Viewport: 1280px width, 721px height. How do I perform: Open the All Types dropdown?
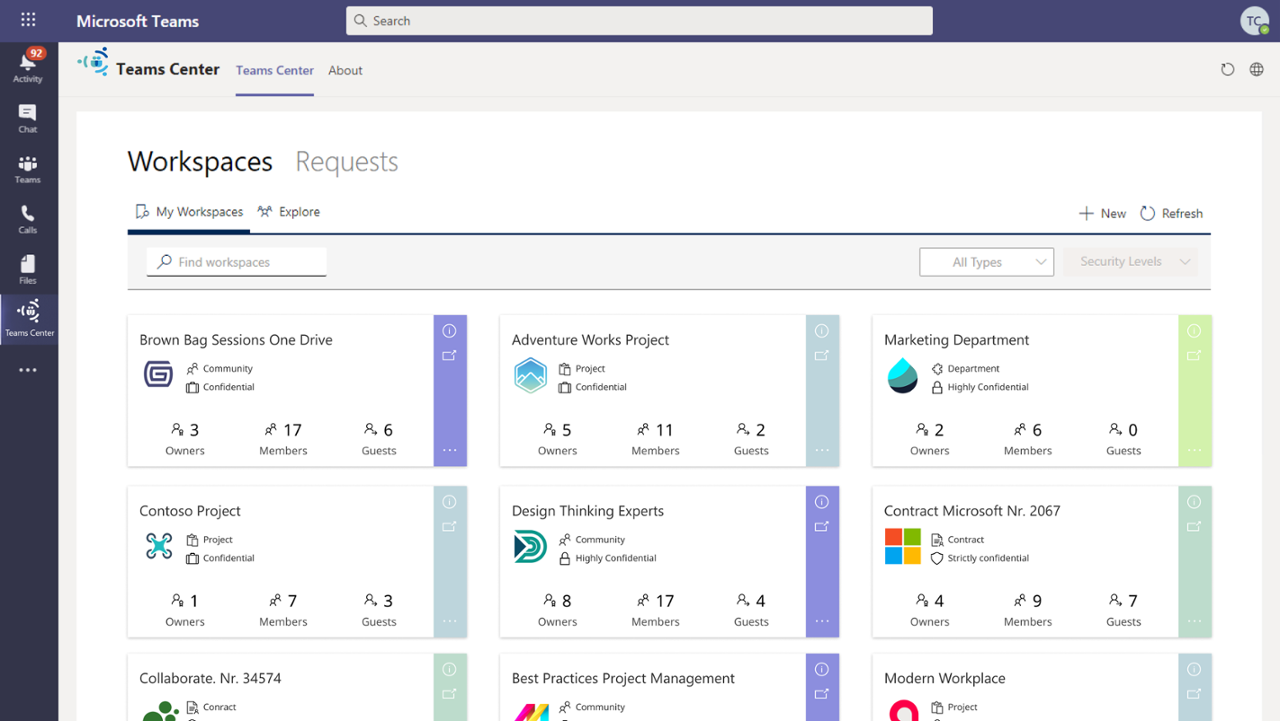click(x=986, y=261)
